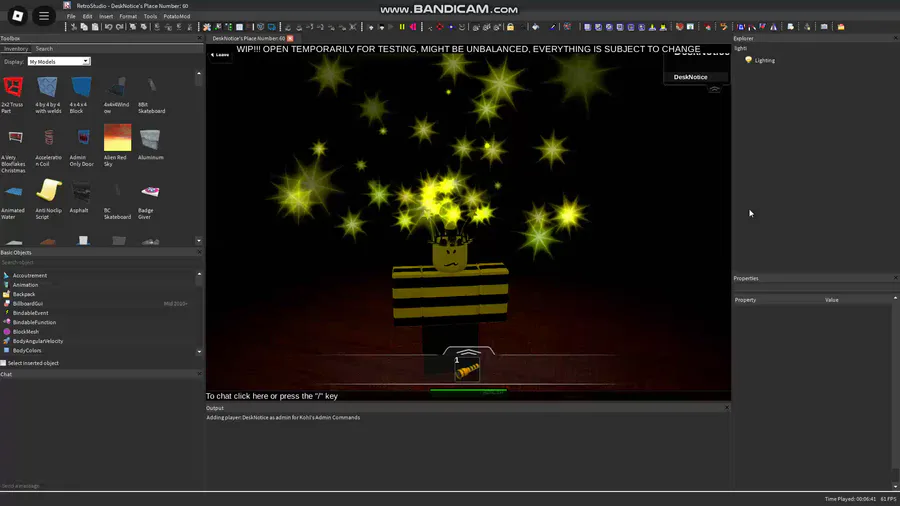Toggle the Select inserted object checkbox
Image resolution: width=900 pixels, height=506 pixels.
pyautogui.click(x=3, y=363)
